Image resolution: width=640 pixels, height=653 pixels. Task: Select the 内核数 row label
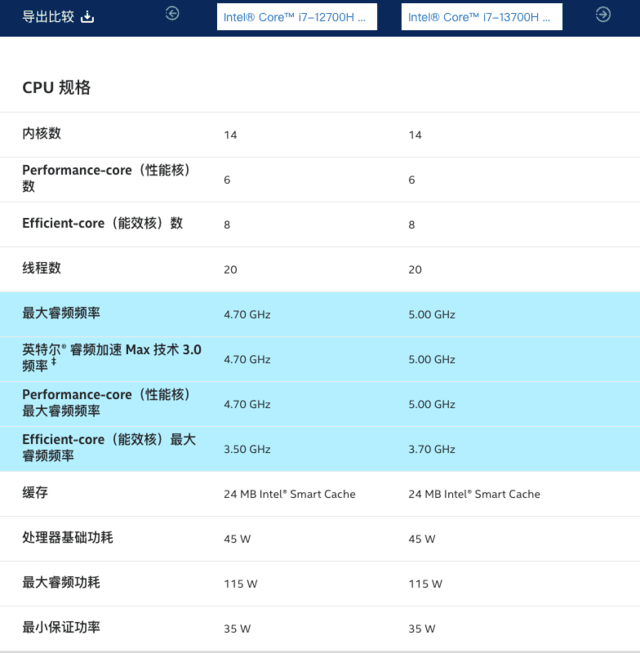click(x=42, y=134)
